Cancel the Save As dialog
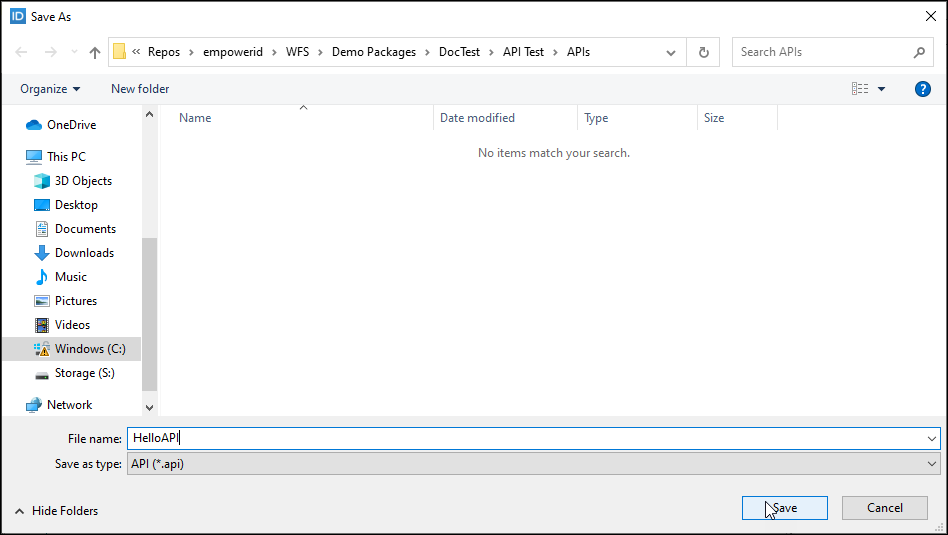 884,508
